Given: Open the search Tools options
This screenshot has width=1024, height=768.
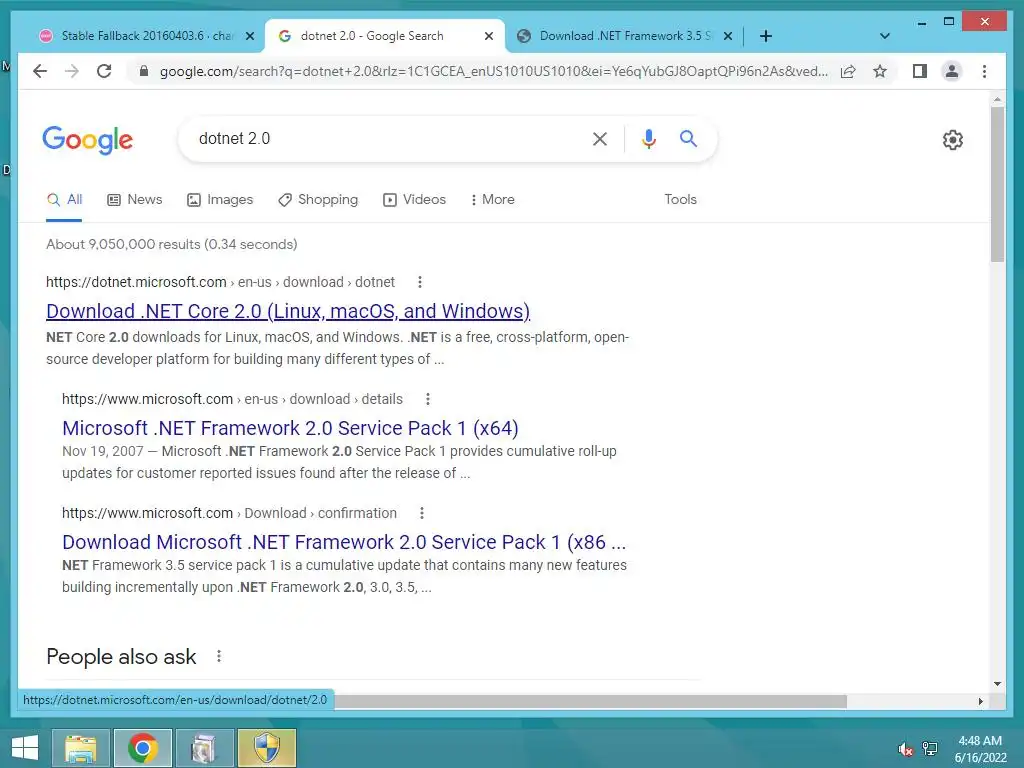Looking at the screenshot, I should 680,200.
